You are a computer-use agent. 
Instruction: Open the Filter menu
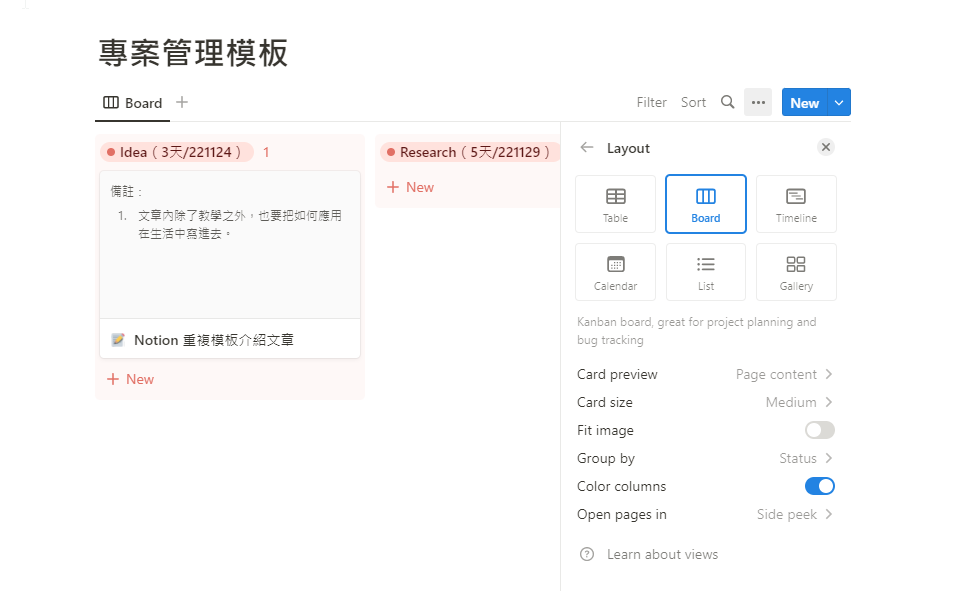[652, 102]
